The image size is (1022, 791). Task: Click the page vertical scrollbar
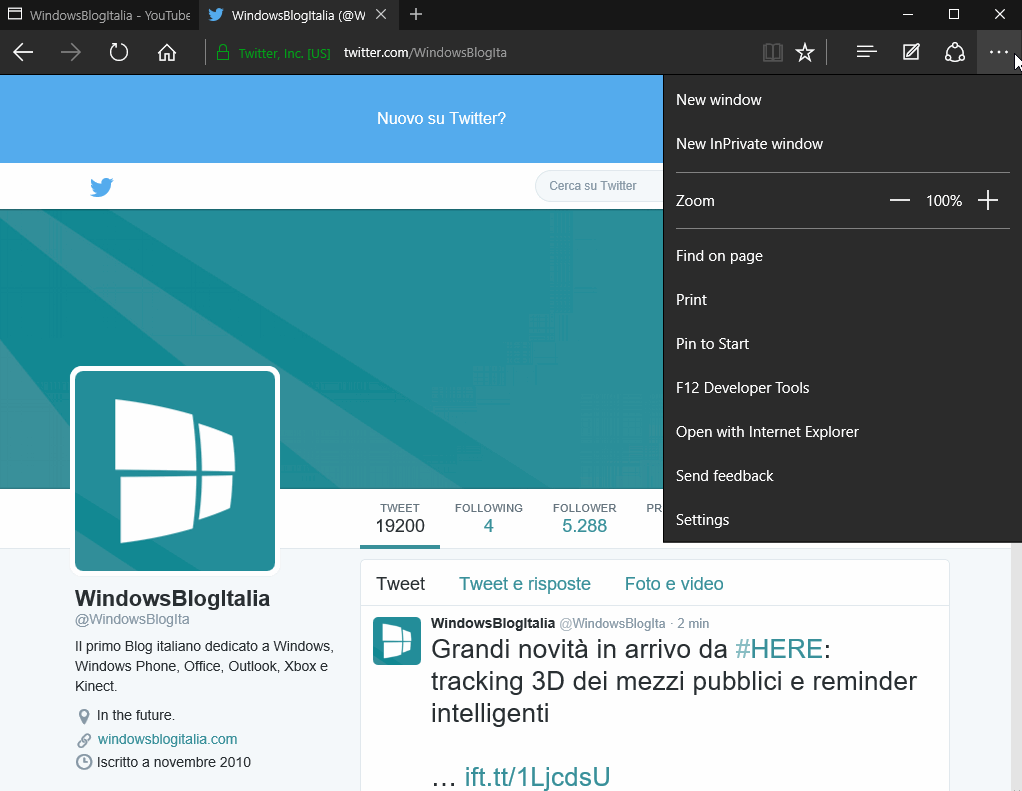click(1015, 667)
